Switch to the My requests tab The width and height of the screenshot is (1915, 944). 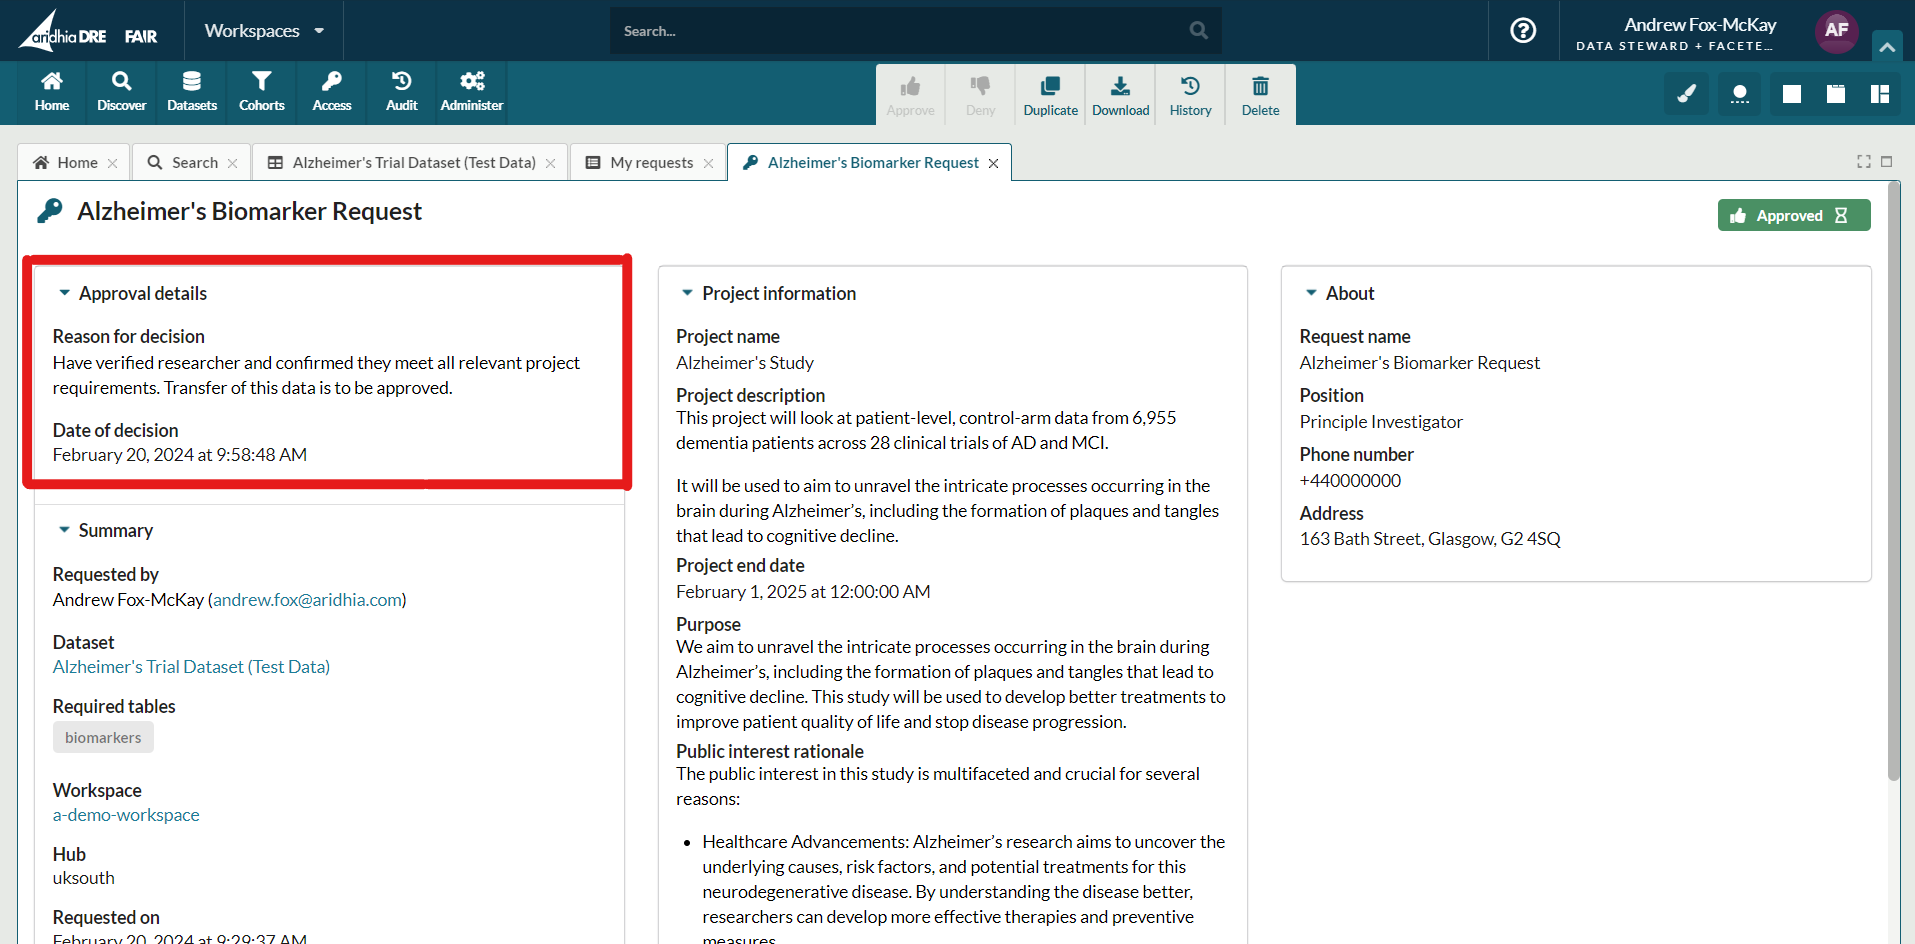coord(651,163)
